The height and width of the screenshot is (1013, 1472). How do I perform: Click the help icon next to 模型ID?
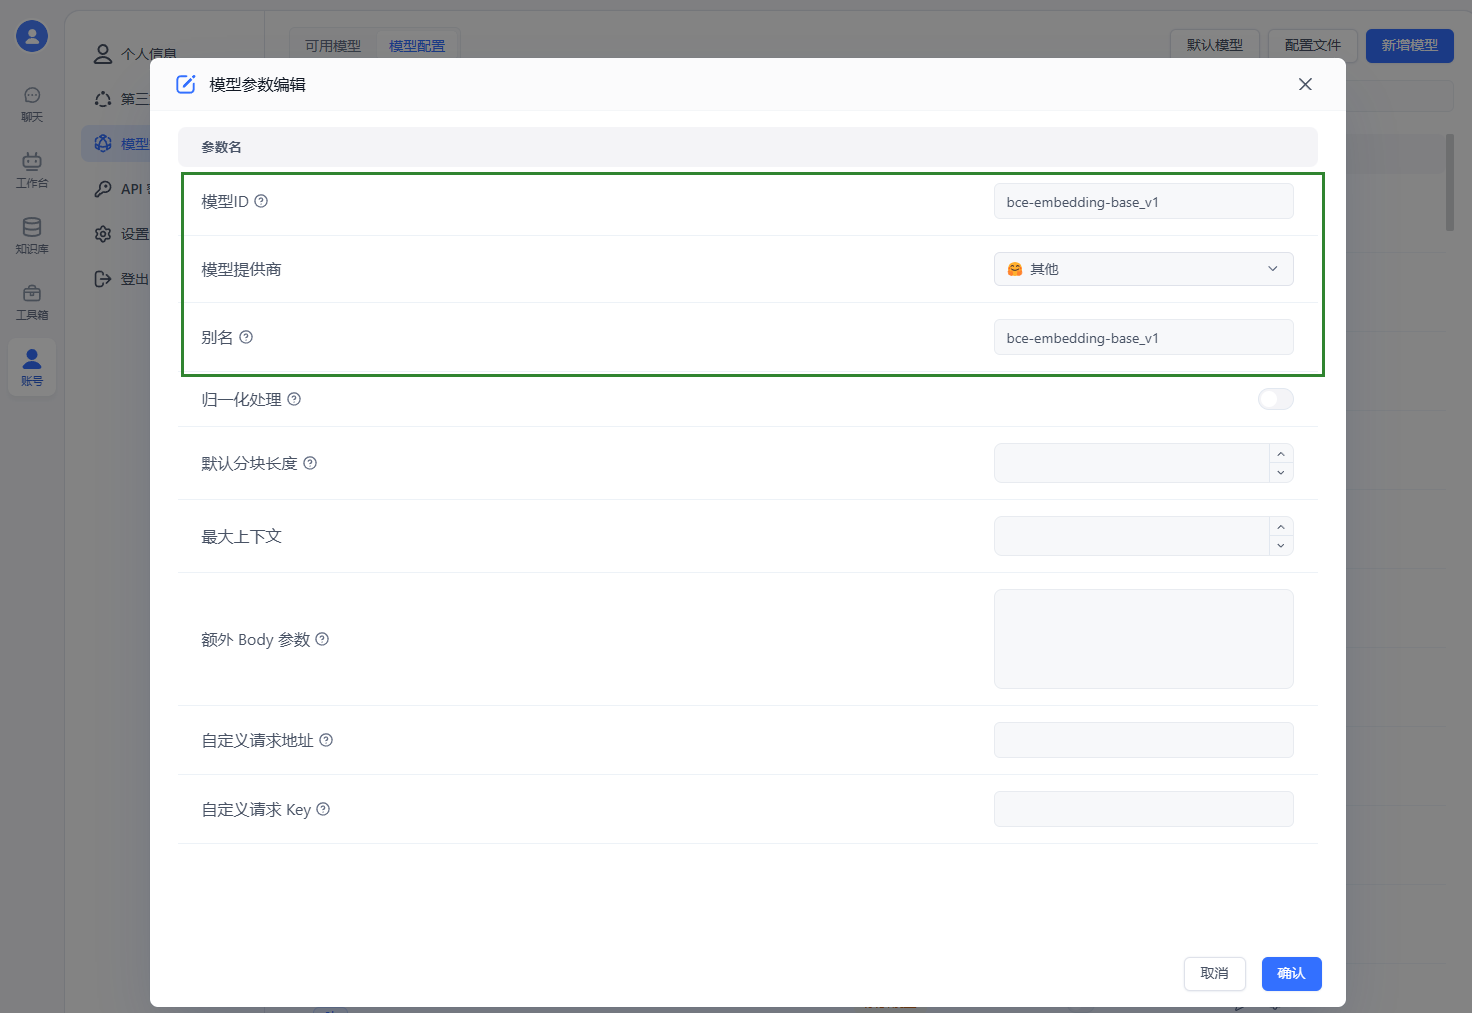(261, 201)
